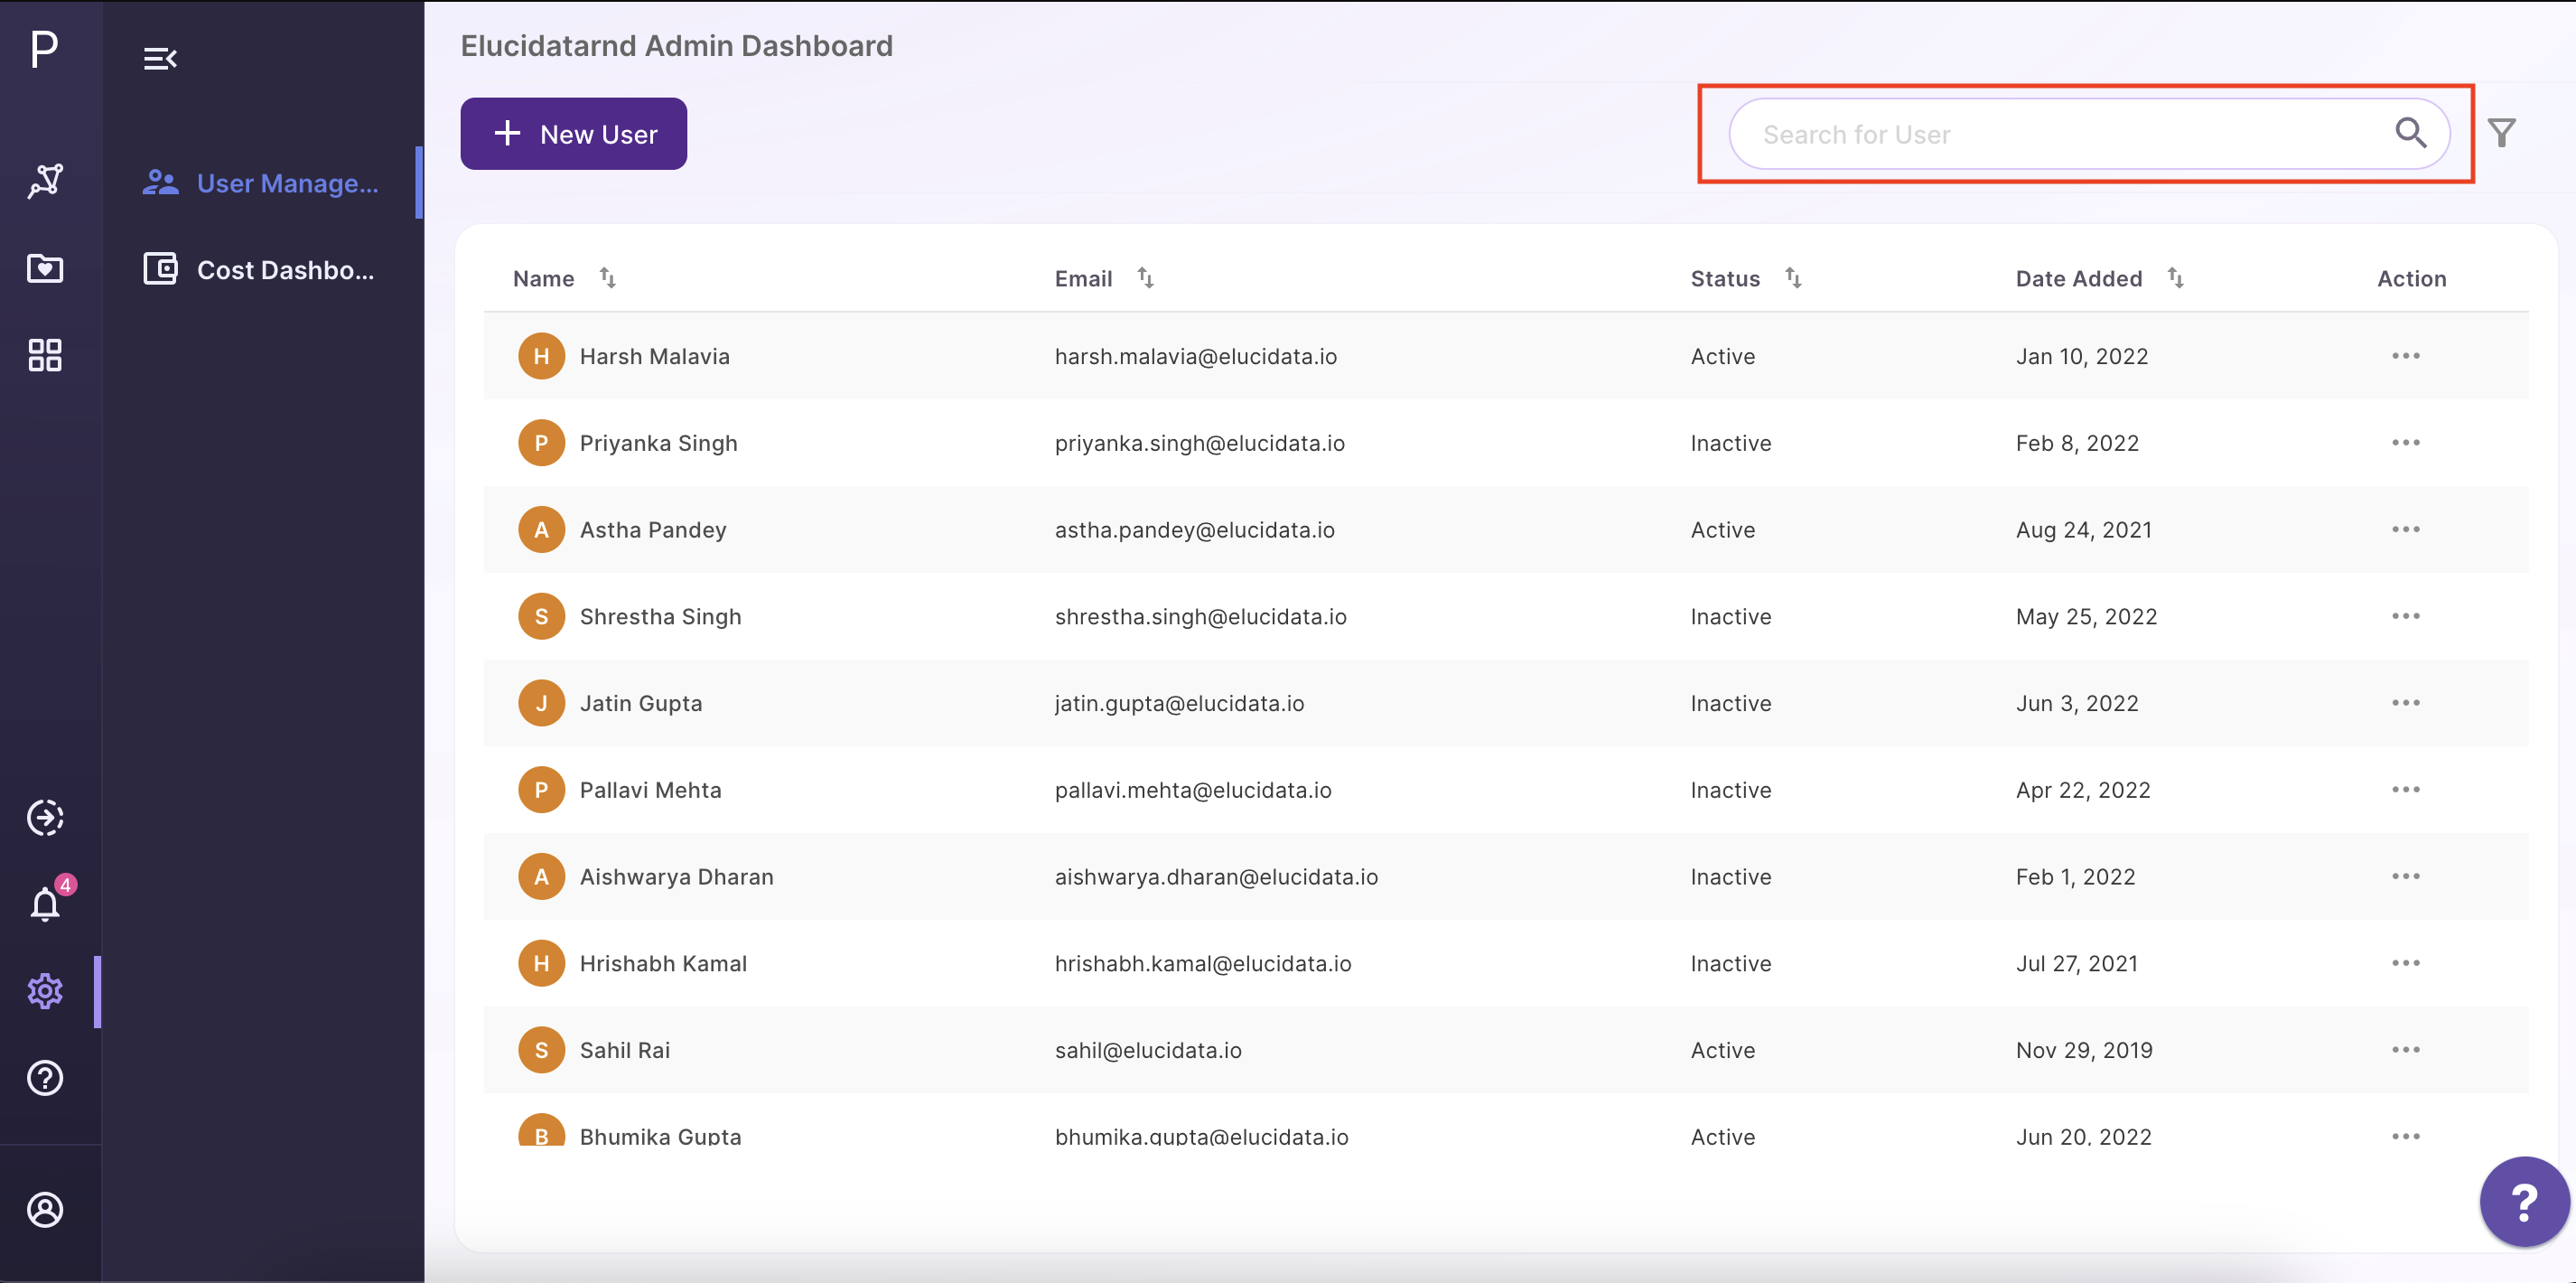Collapse the sidebar menu icon
The image size is (2576, 1283).
(x=160, y=59)
